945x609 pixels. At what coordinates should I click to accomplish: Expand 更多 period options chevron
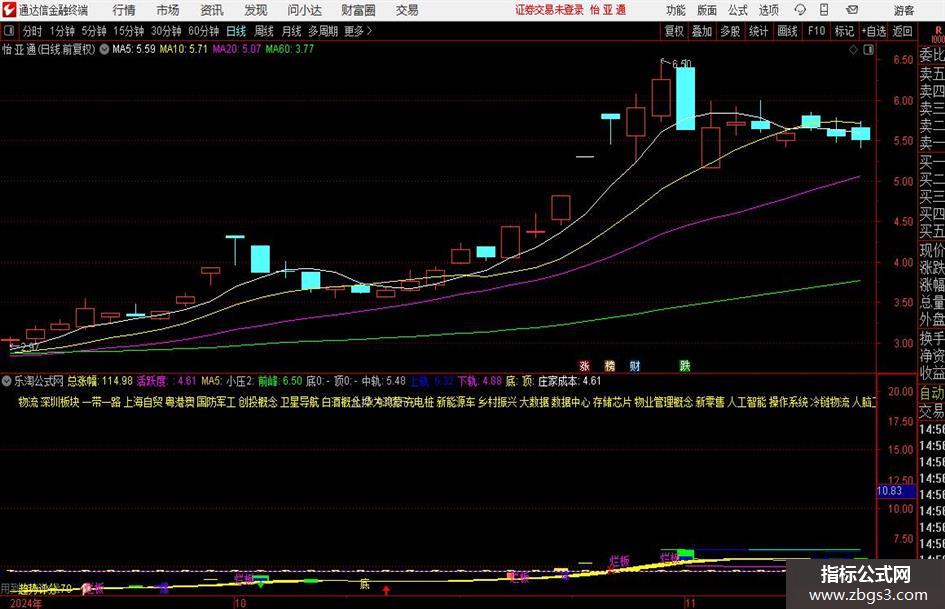click(369, 31)
